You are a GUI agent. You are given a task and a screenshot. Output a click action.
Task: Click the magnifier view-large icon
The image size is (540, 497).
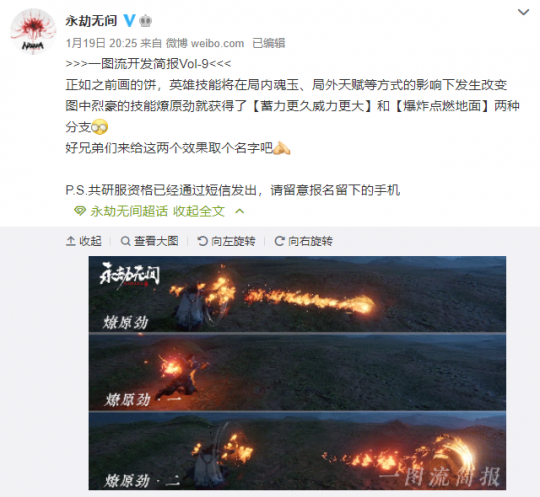pyautogui.click(x=126, y=241)
